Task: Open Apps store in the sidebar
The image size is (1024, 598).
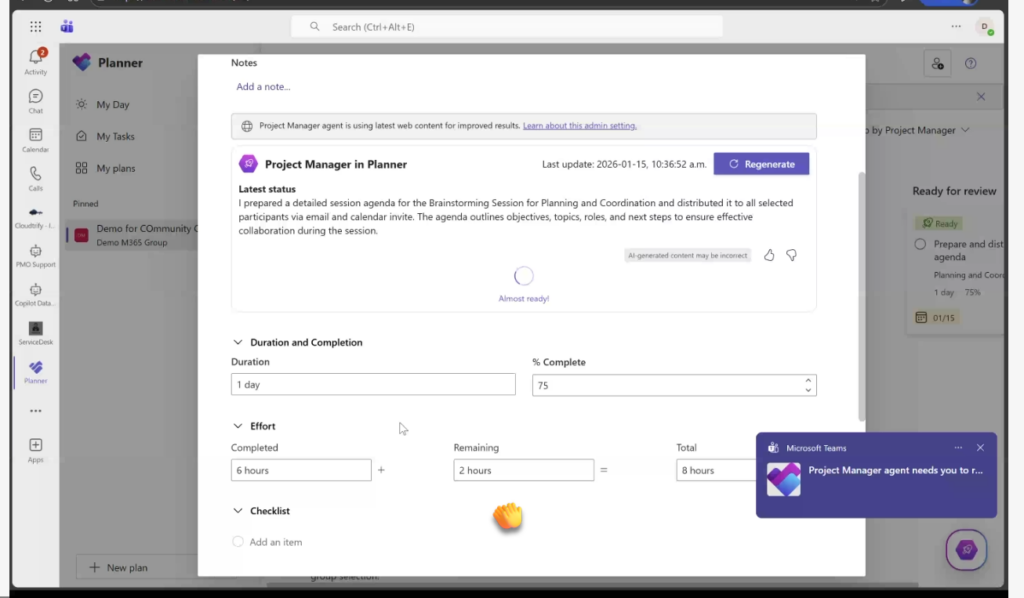Action: [35, 450]
